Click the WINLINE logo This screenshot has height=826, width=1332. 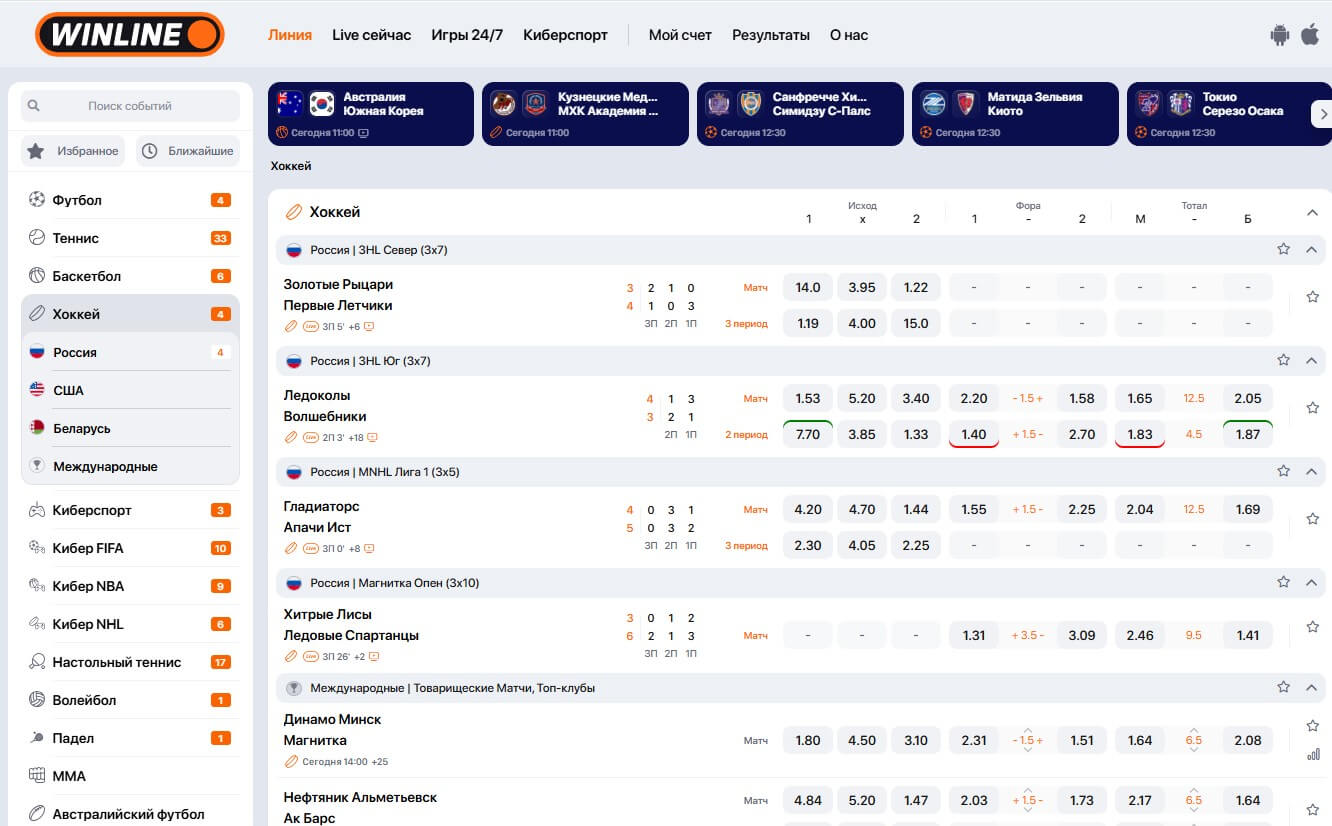pyautogui.click(x=129, y=35)
